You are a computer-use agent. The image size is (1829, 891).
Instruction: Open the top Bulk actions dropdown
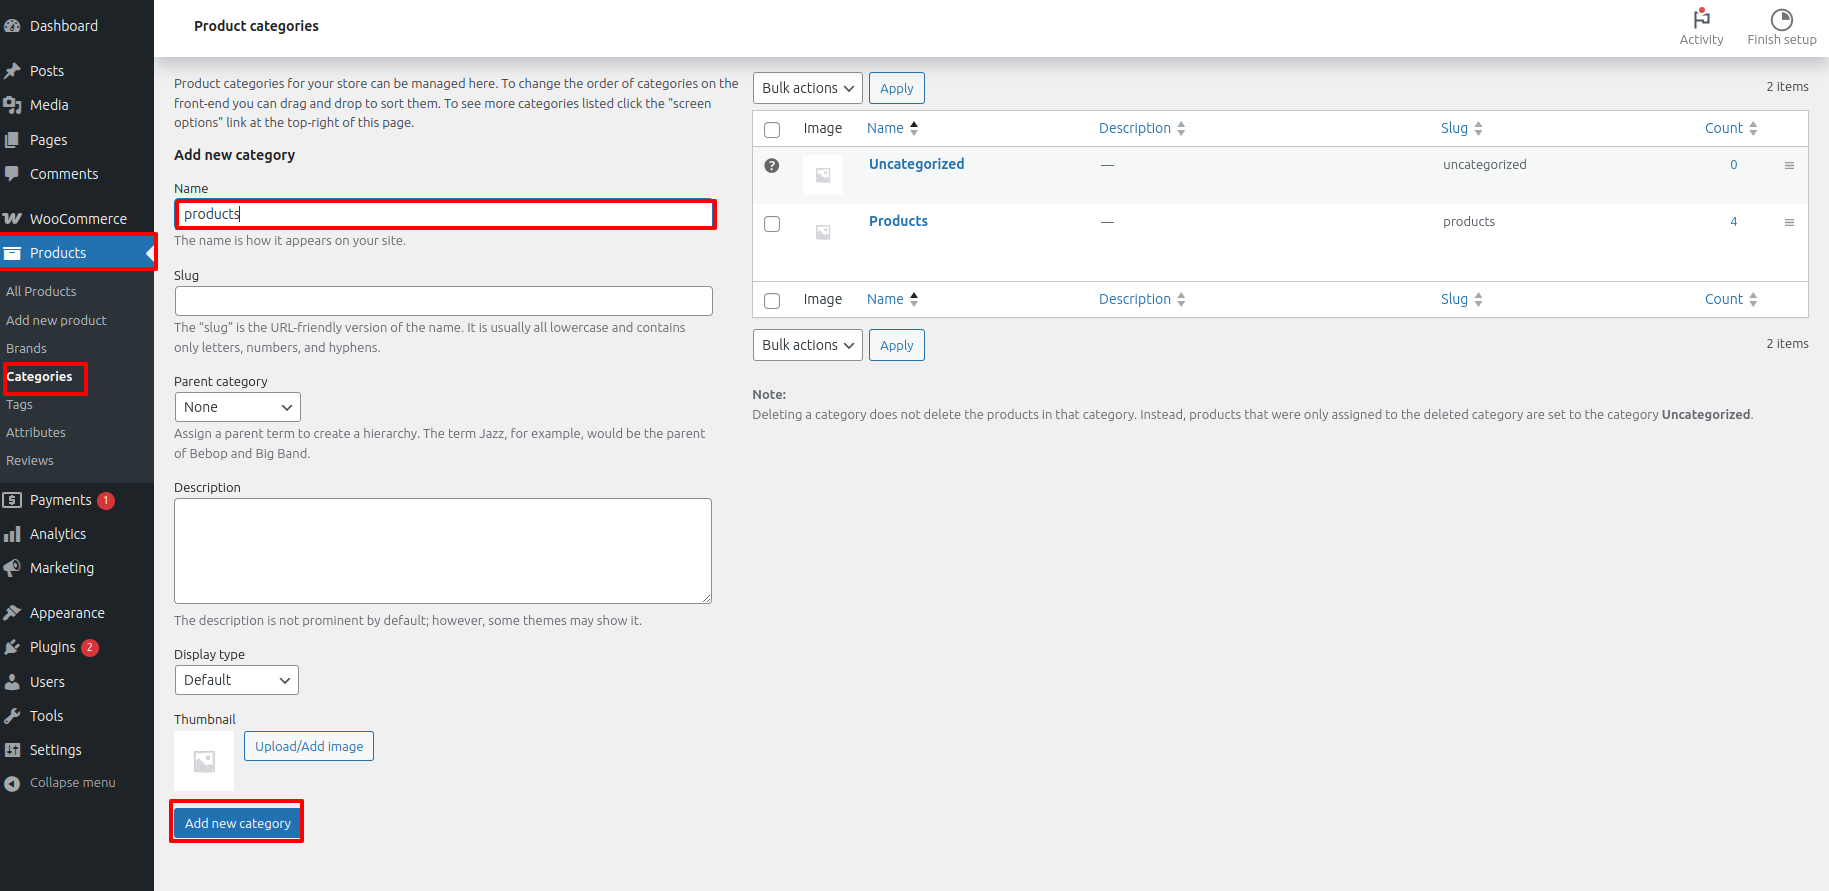click(x=807, y=88)
